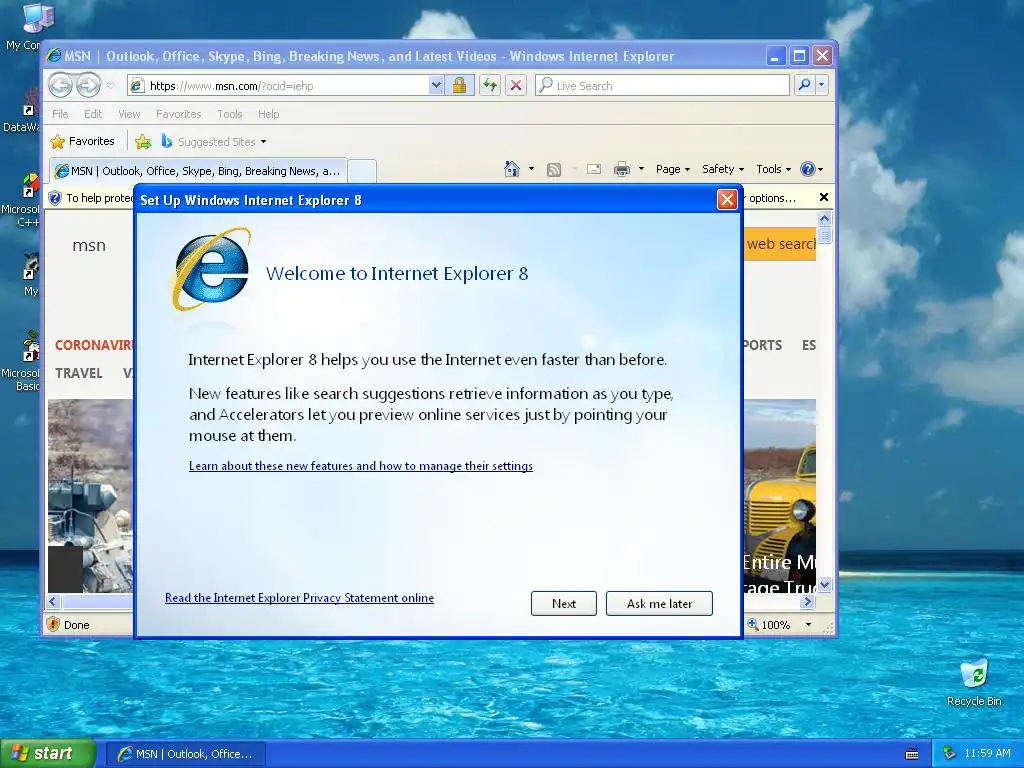Open the Recycle Bin desktop icon

[974, 682]
